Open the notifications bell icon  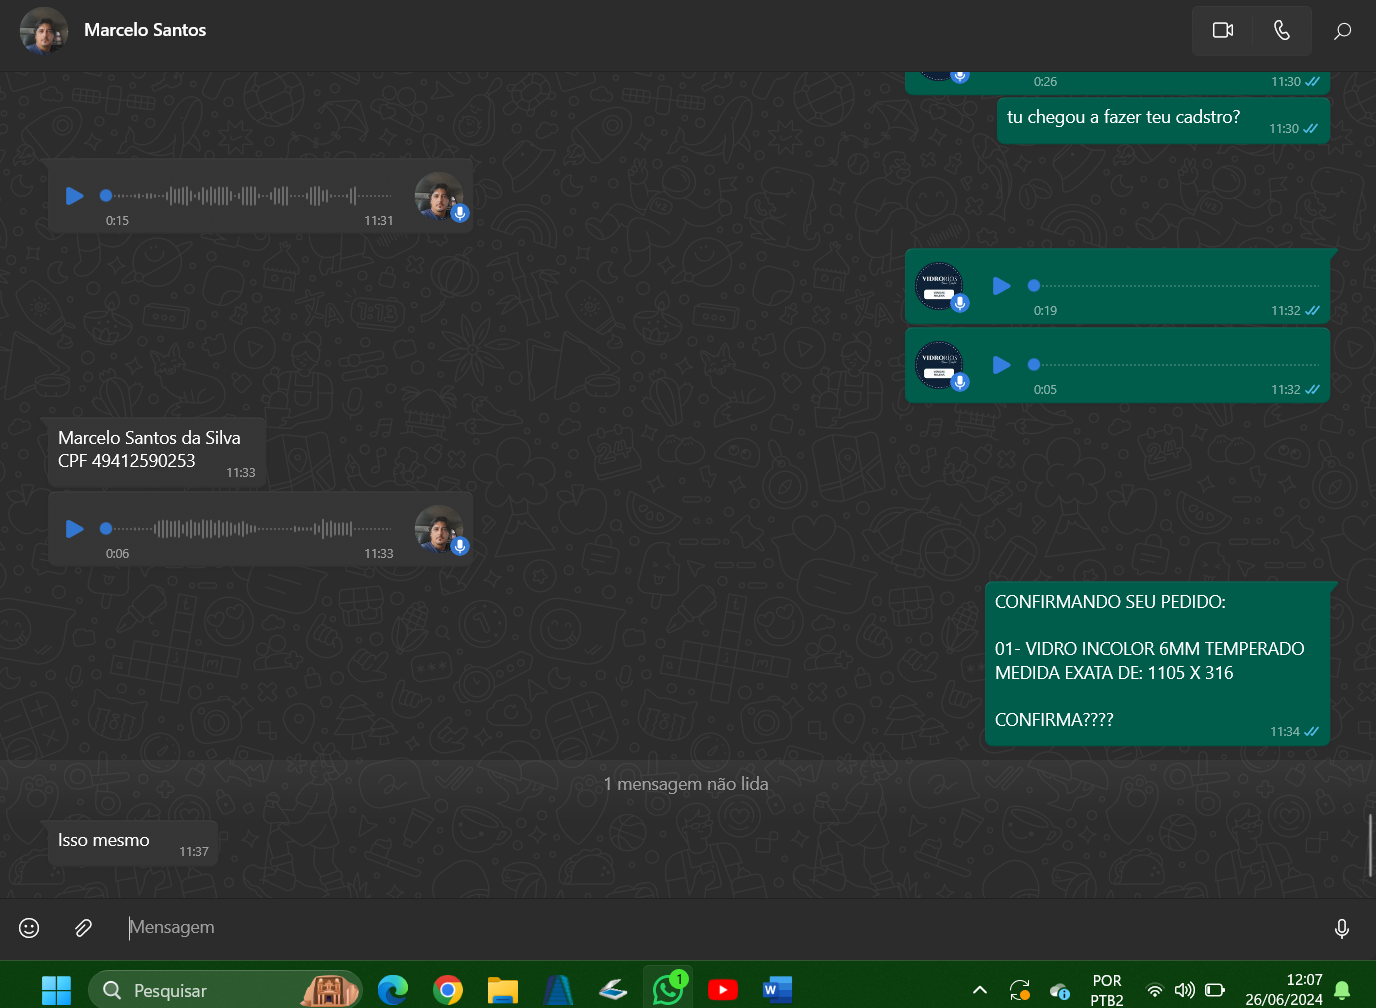(1343, 990)
